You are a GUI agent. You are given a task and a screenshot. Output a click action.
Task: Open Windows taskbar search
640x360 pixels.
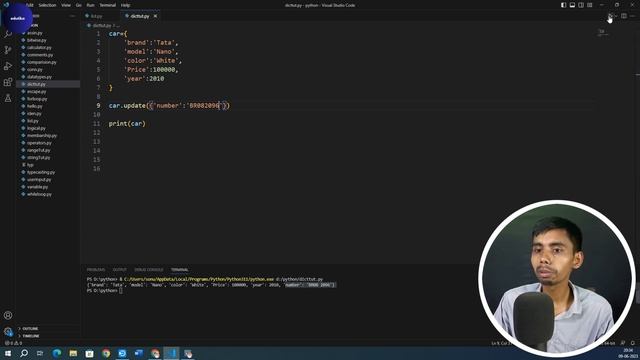(x=24, y=353)
